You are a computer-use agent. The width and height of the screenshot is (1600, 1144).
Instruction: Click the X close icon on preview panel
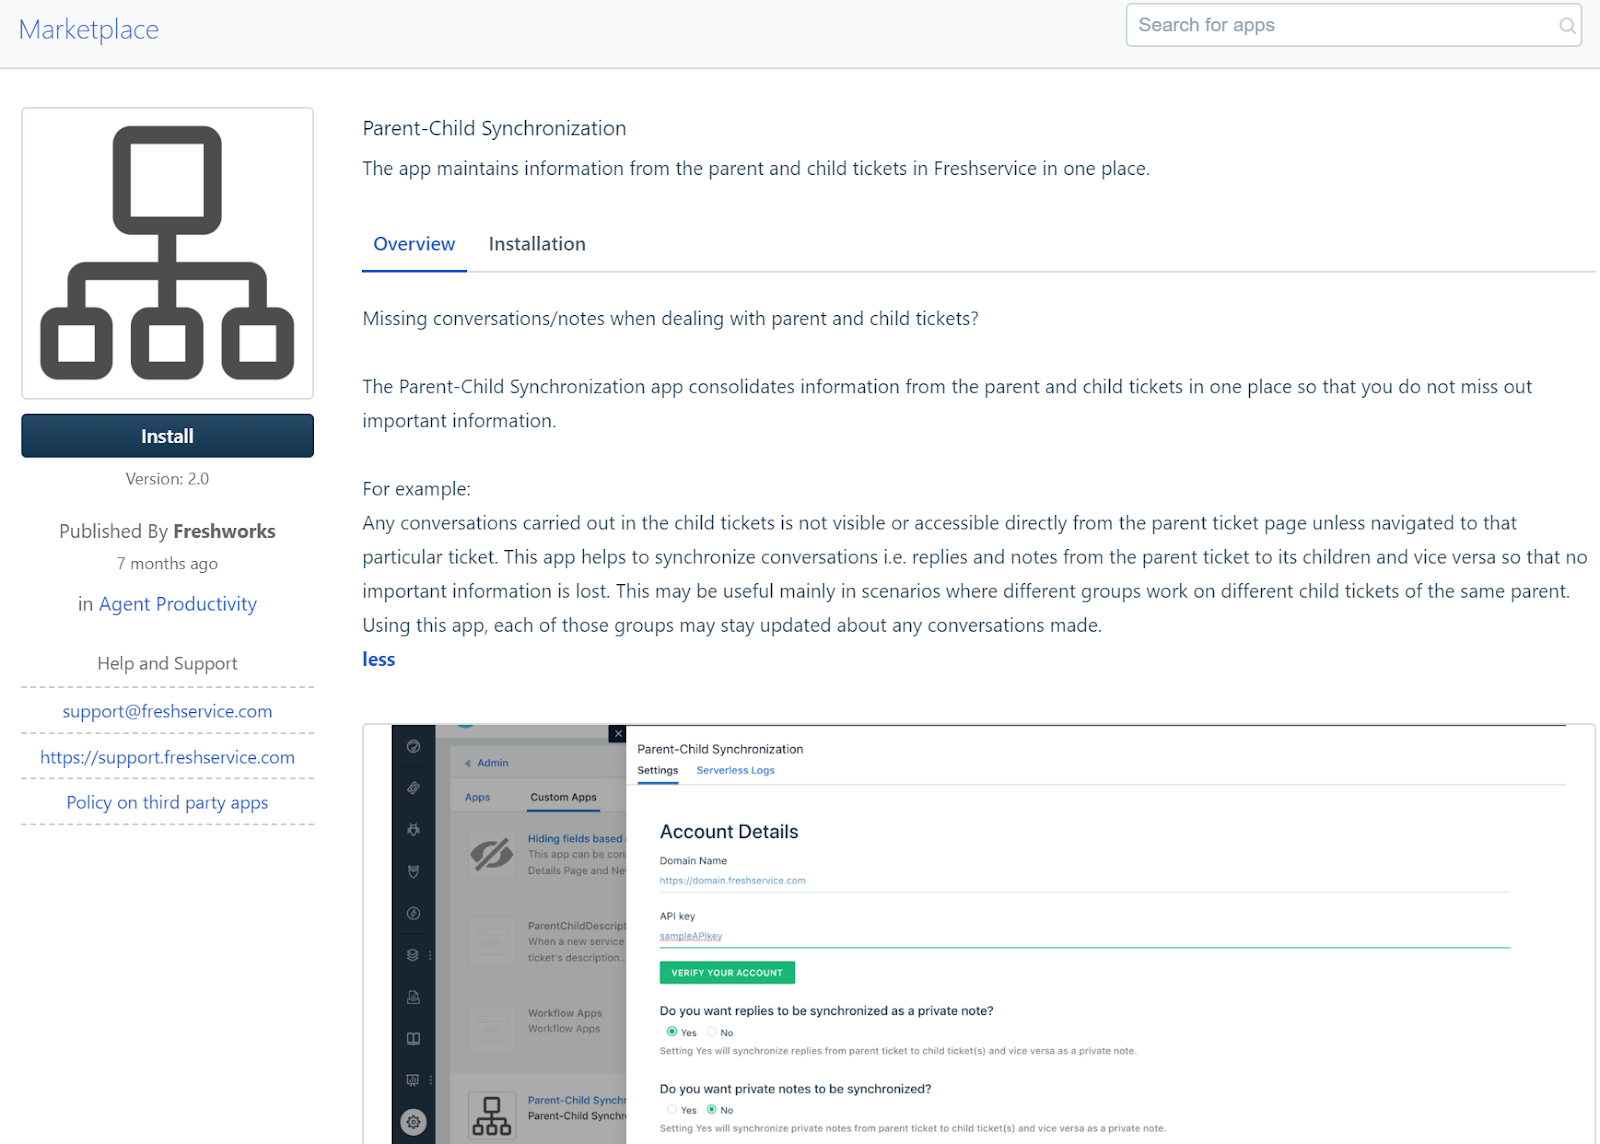coord(618,734)
